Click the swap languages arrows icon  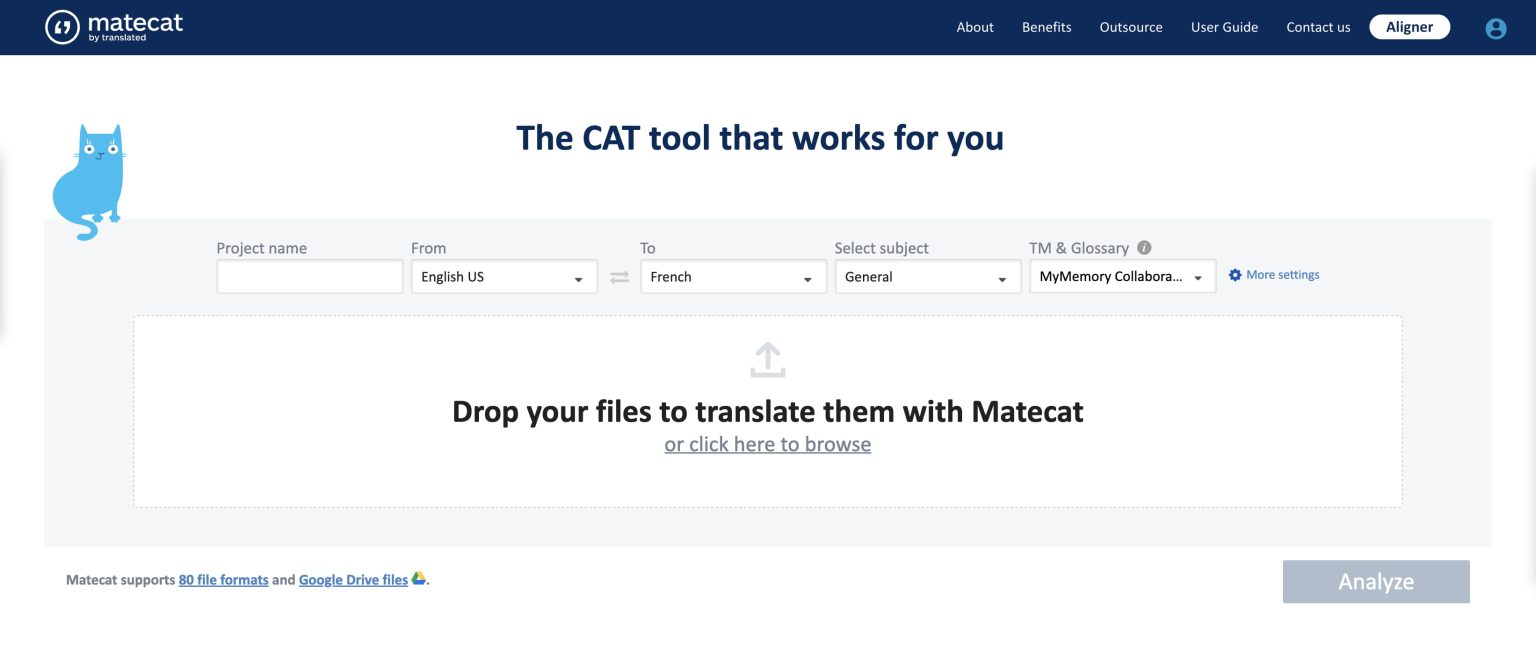[618, 277]
